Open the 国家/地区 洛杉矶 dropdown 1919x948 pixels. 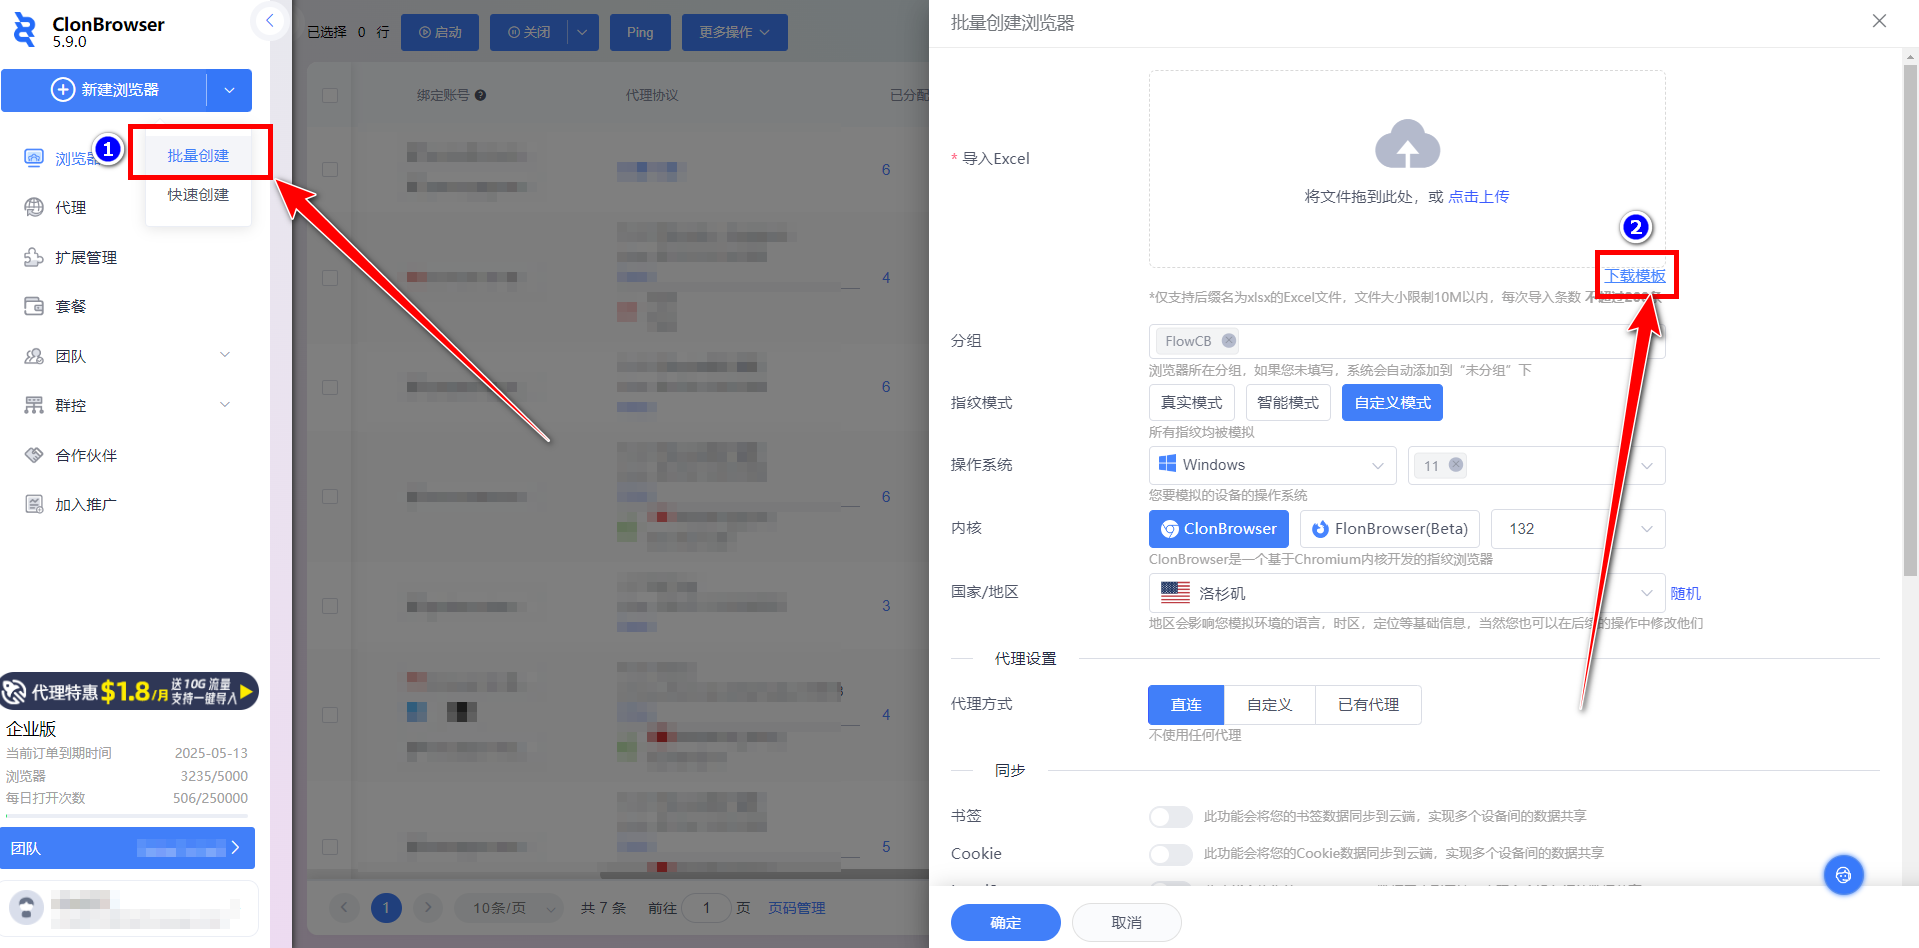[x=1406, y=593]
